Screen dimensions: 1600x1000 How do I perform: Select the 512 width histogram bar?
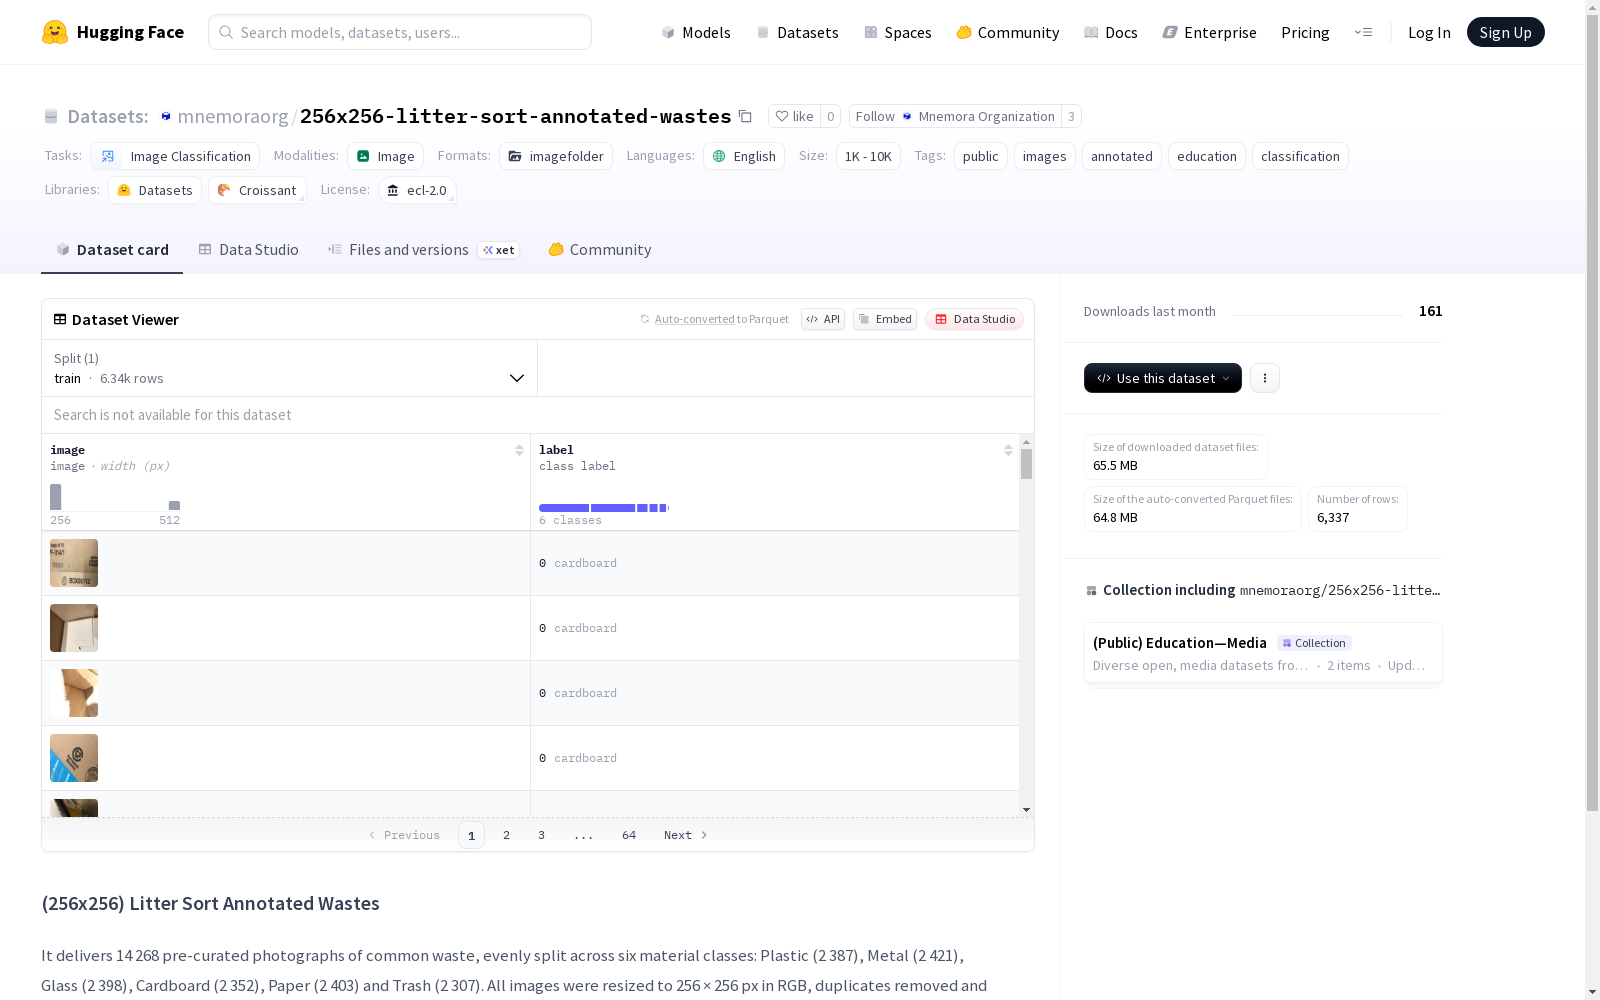(x=174, y=506)
